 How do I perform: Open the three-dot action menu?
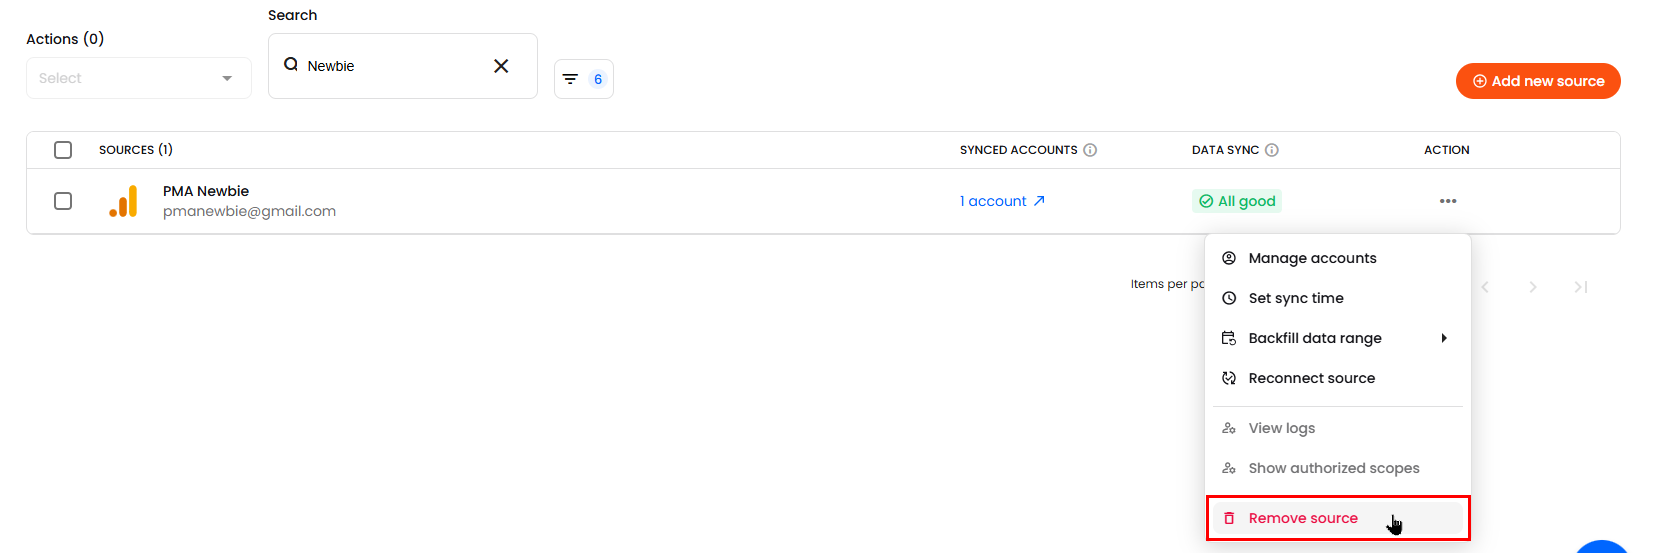(1447, 201)
